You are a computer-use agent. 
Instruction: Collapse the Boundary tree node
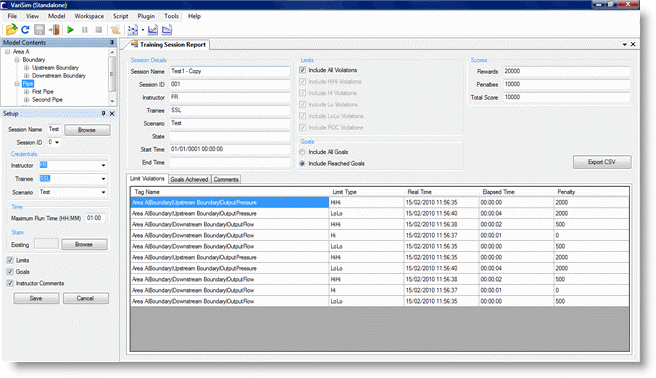pyautogui.click(x=17, y=60)
